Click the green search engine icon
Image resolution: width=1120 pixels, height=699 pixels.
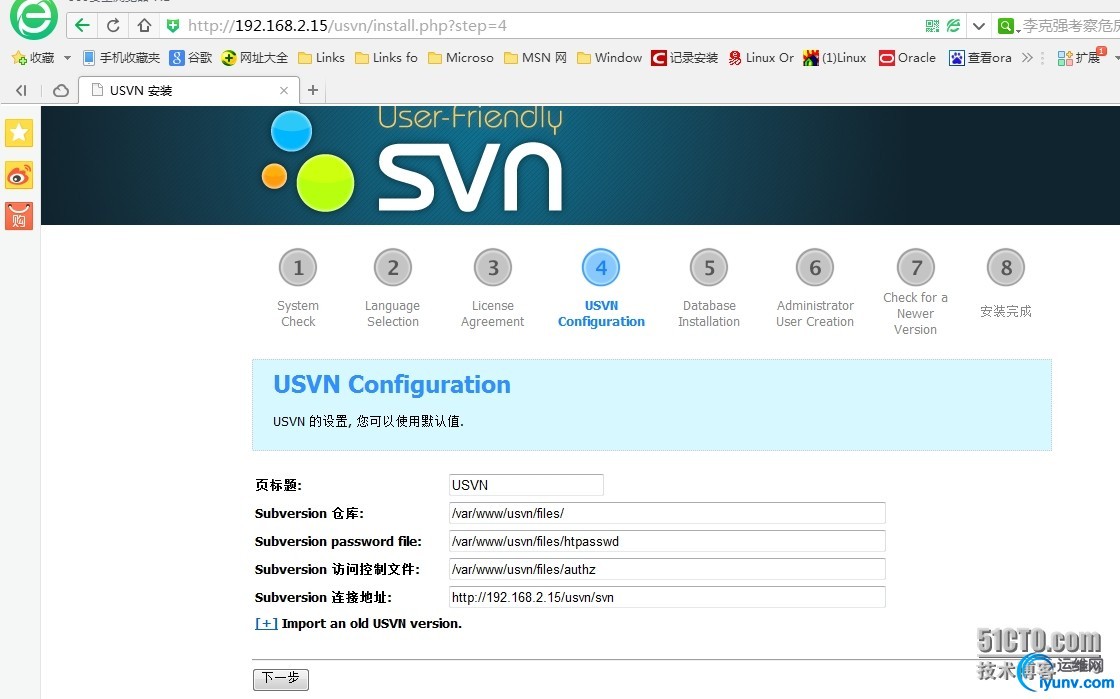[1006, 26]
